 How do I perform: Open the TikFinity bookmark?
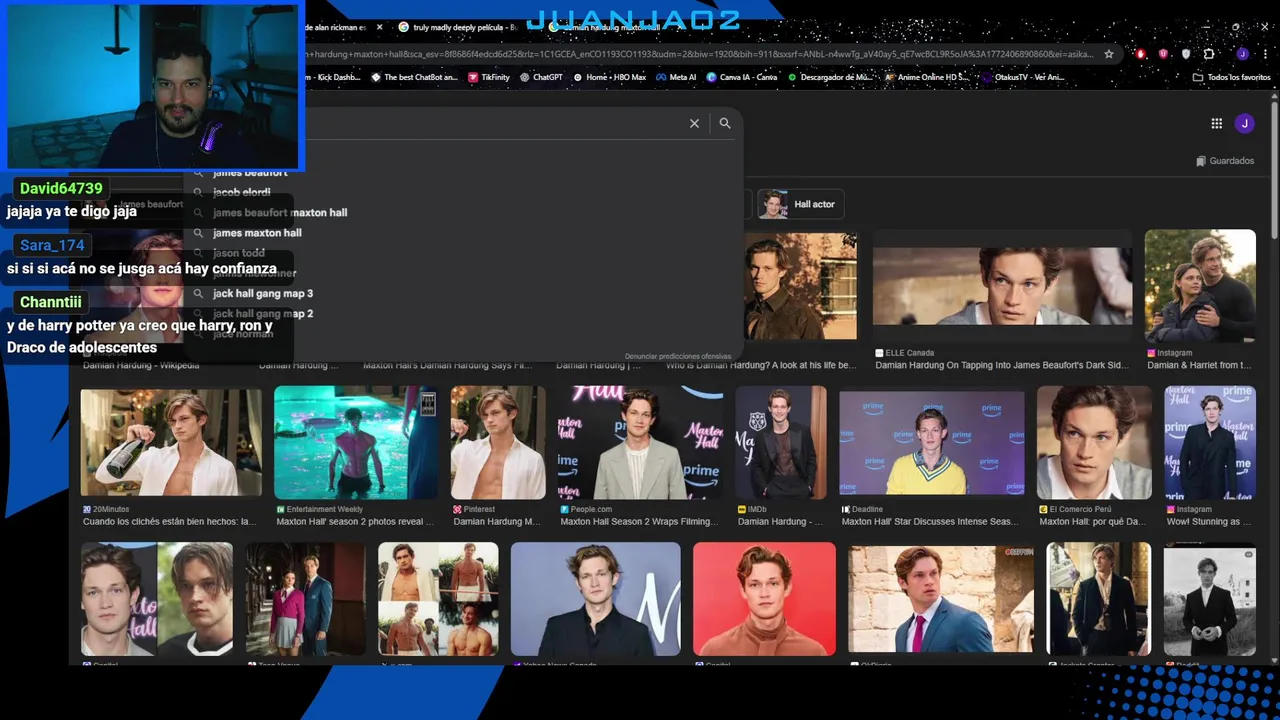(488, 77)
